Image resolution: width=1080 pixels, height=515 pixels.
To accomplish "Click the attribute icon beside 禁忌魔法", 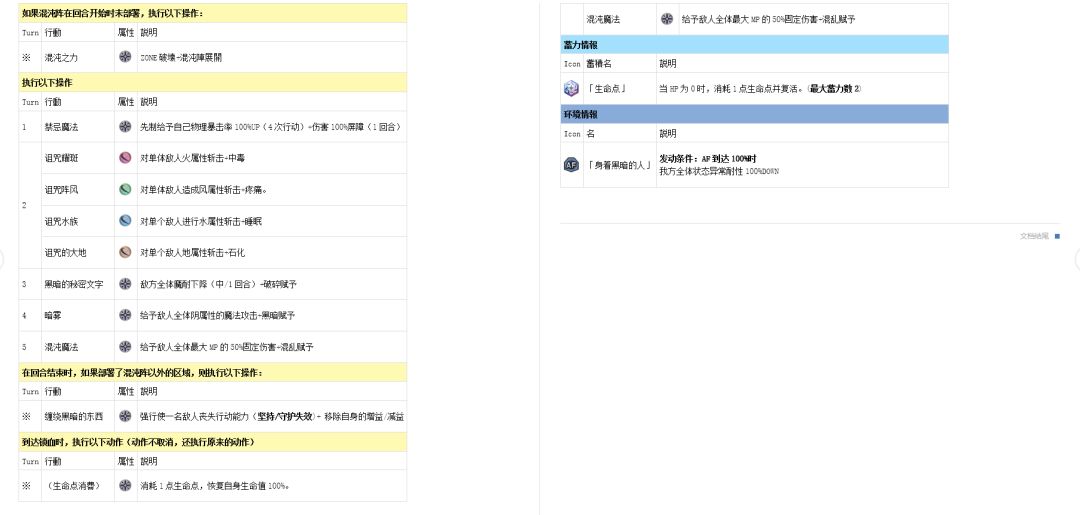I will pyautogui.click(x=125, y=127).
